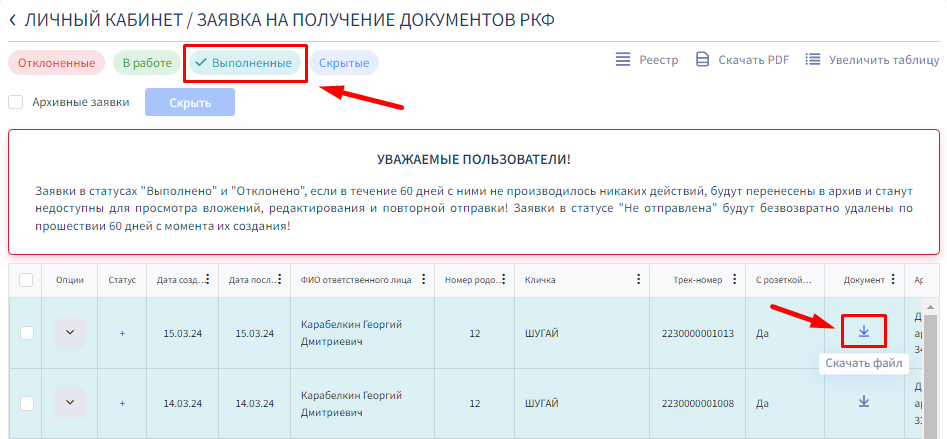Image resolution: width=947 pixels, height=439 pixels.
Task: Click the back arrow beside the page title
Action: tap(13, 19)
